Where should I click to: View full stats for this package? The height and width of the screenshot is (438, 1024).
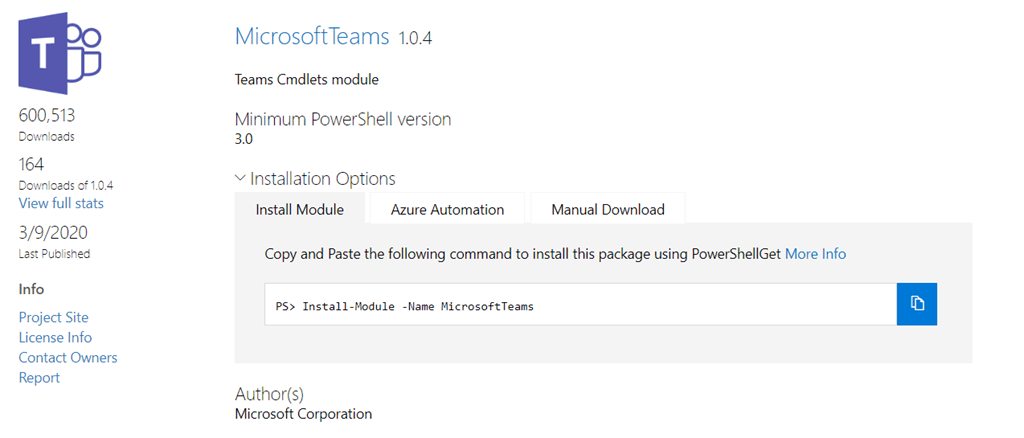[x=61, y=204]
